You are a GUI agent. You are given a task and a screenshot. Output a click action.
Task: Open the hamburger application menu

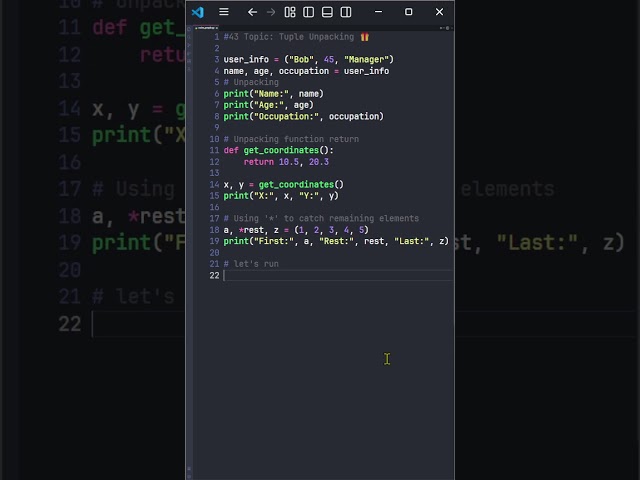224,12
